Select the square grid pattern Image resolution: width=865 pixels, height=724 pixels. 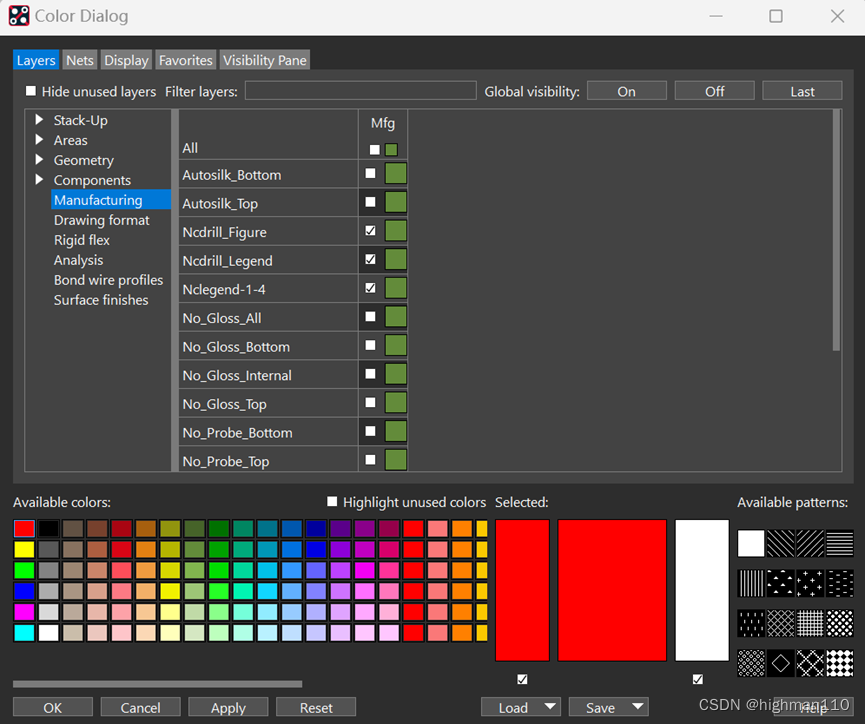(x=810, y=623)
